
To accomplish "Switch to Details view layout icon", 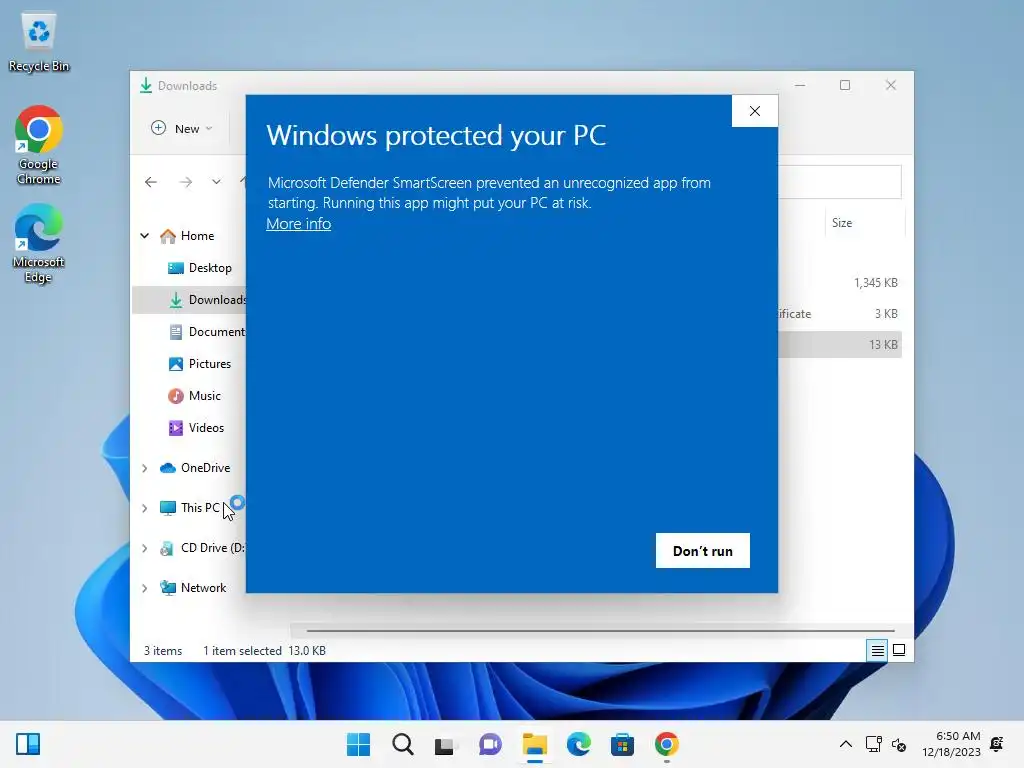I will click(877, 650).
